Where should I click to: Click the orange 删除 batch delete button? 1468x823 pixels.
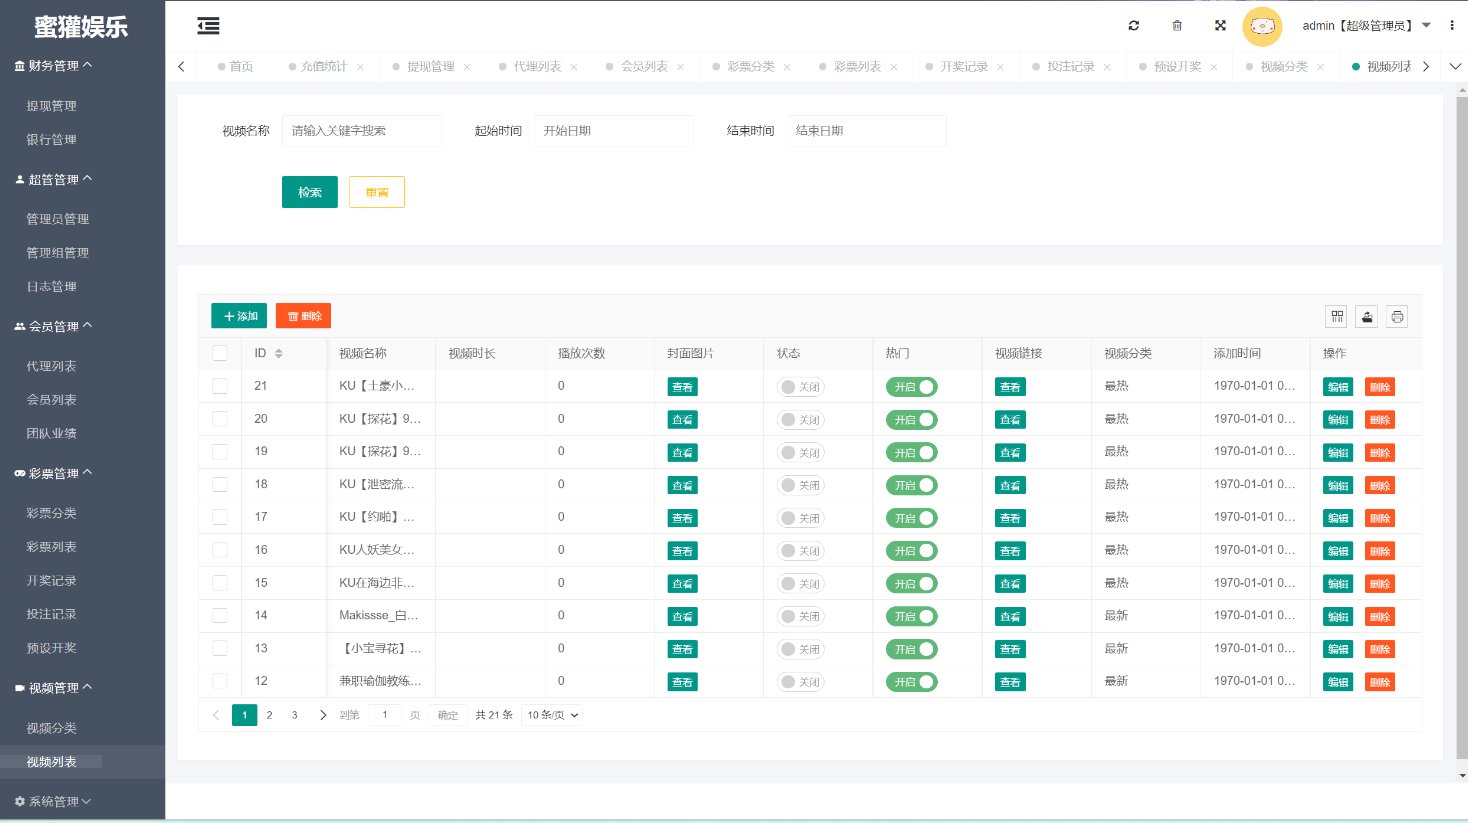click(x=303, y=316)
